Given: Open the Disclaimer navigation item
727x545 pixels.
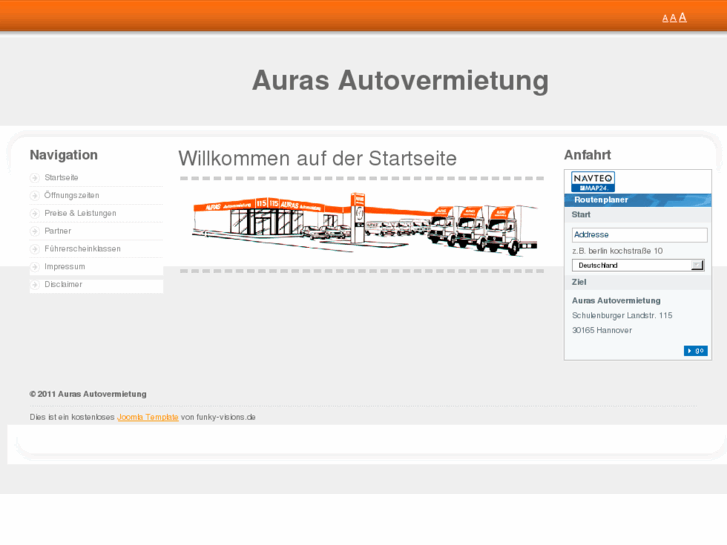Looking at the screenshot, I should pos(63,284).
